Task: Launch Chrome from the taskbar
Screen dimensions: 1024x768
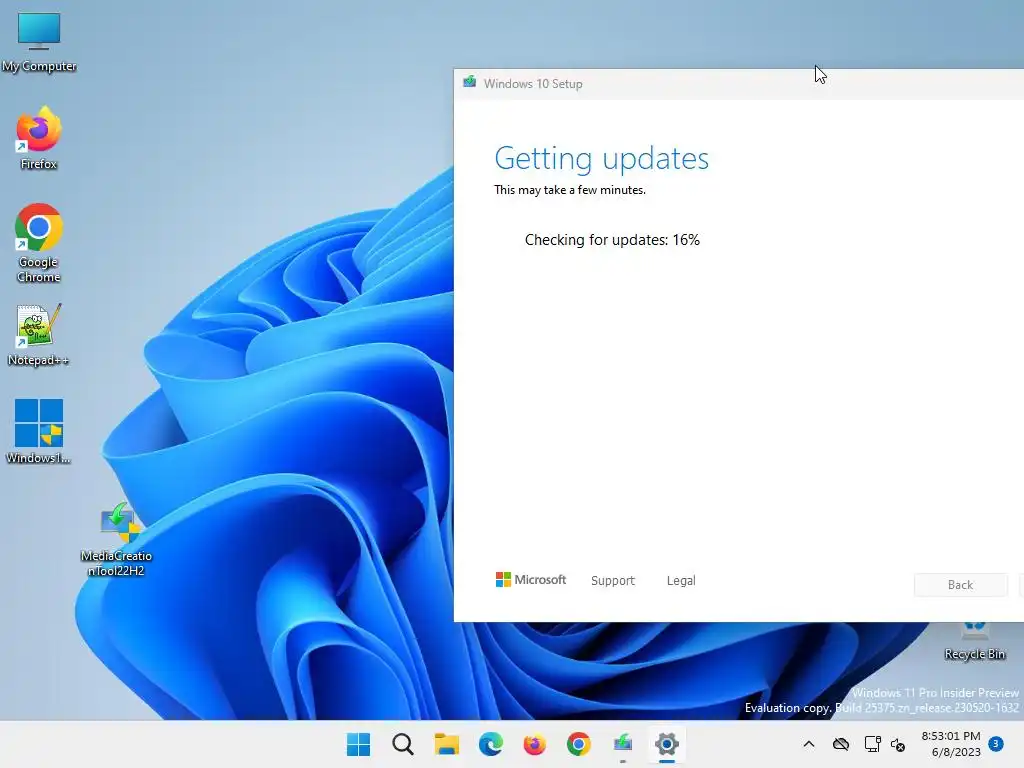Action: point(579,744)
